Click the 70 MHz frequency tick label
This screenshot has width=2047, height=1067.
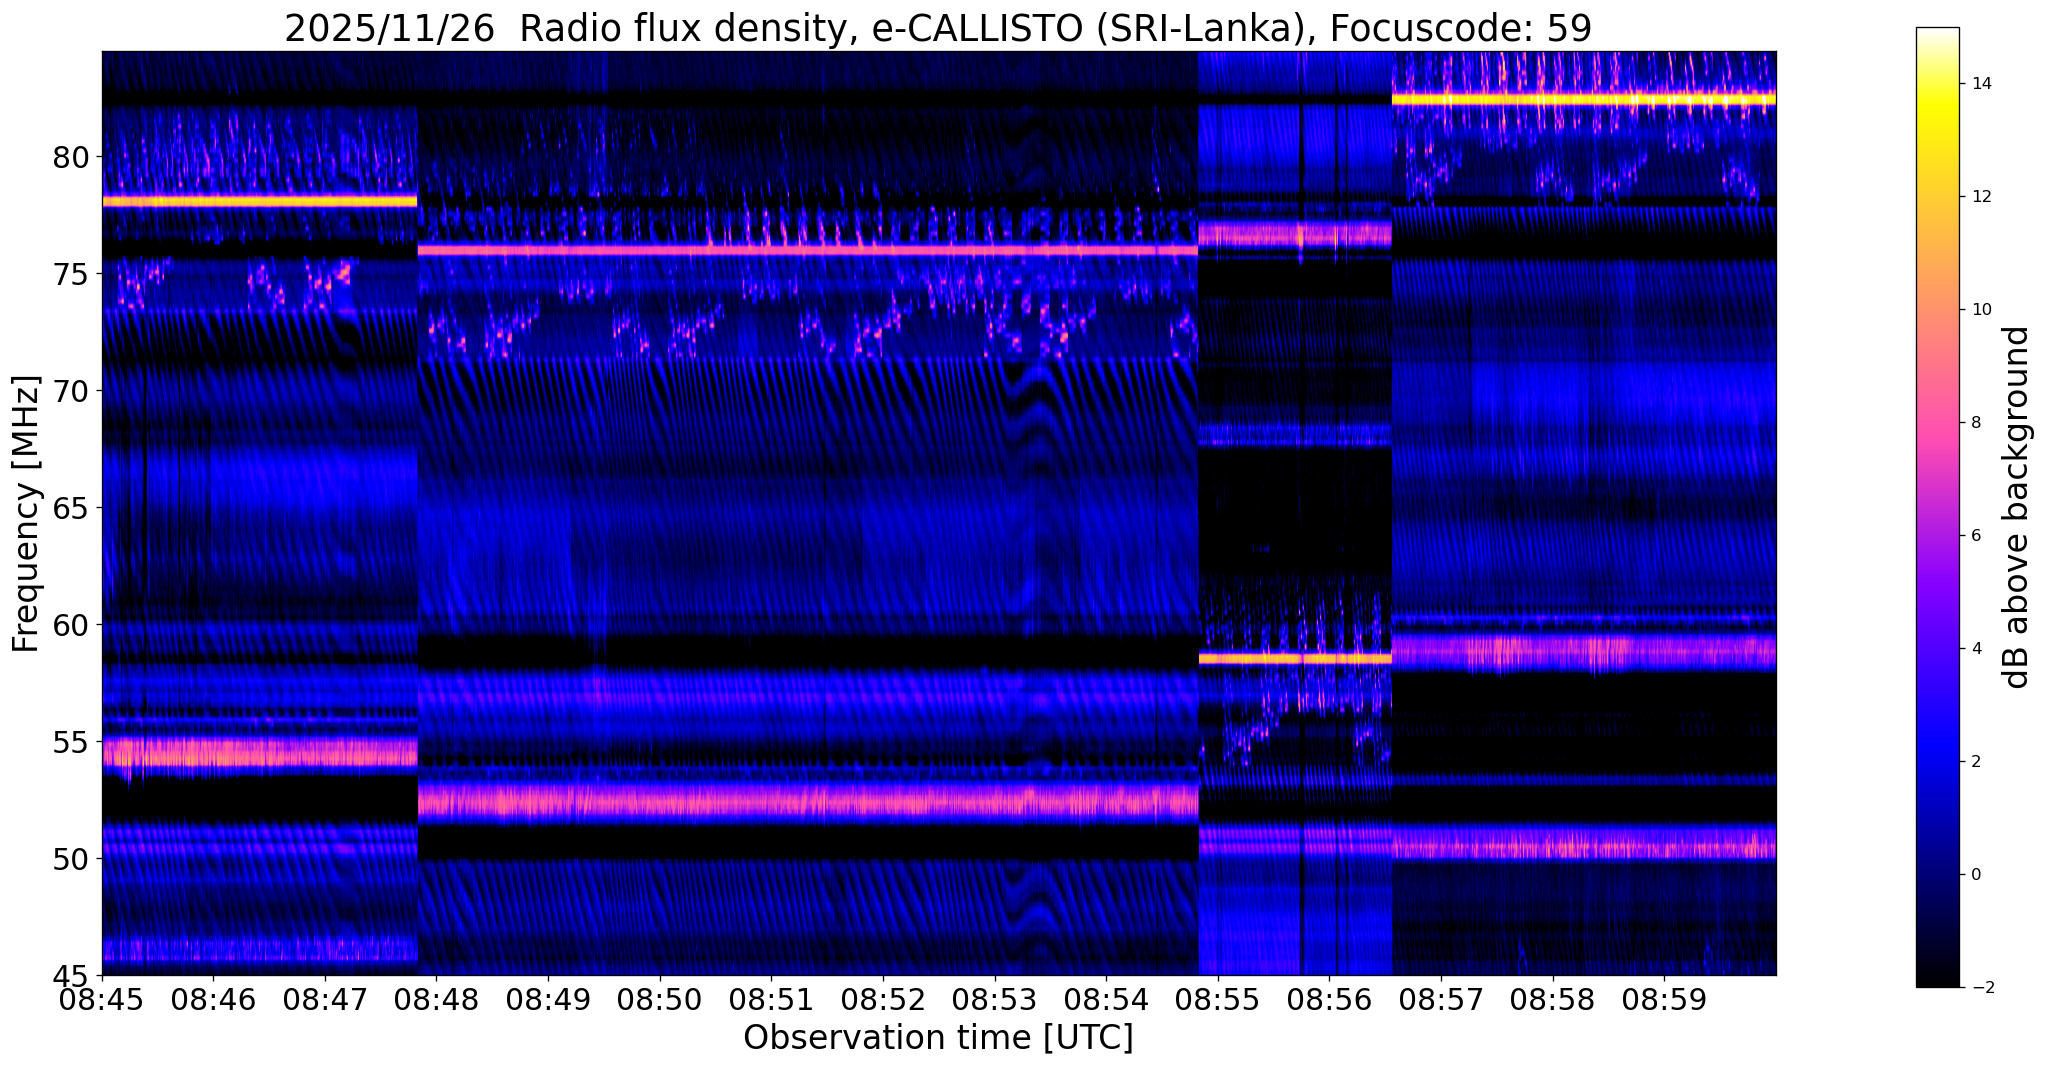72,391
